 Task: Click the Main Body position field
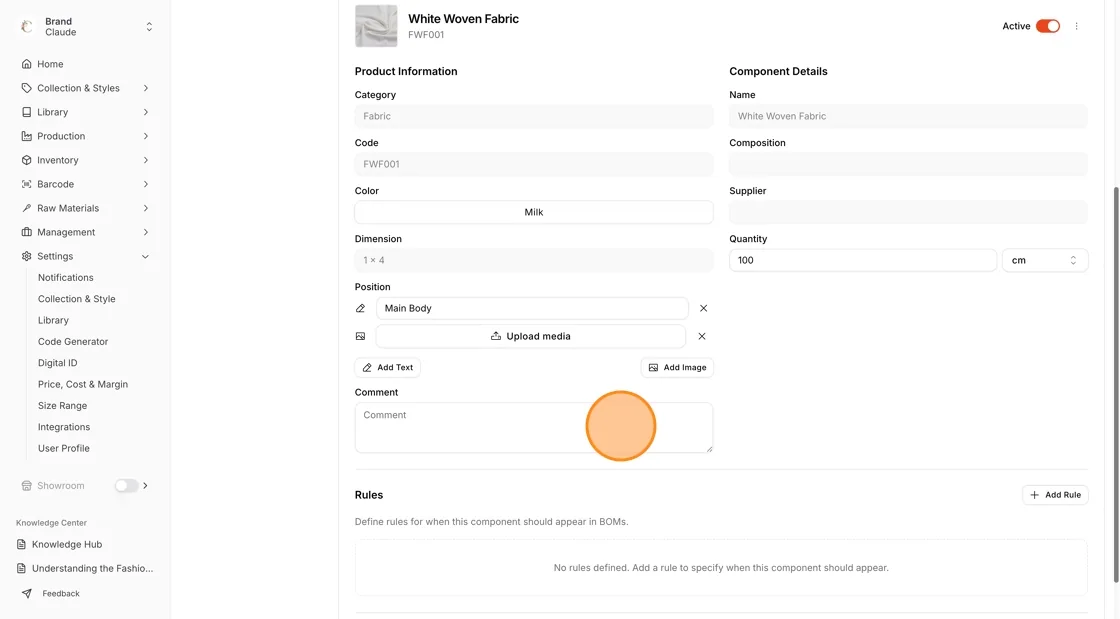[x=532, y=308]
